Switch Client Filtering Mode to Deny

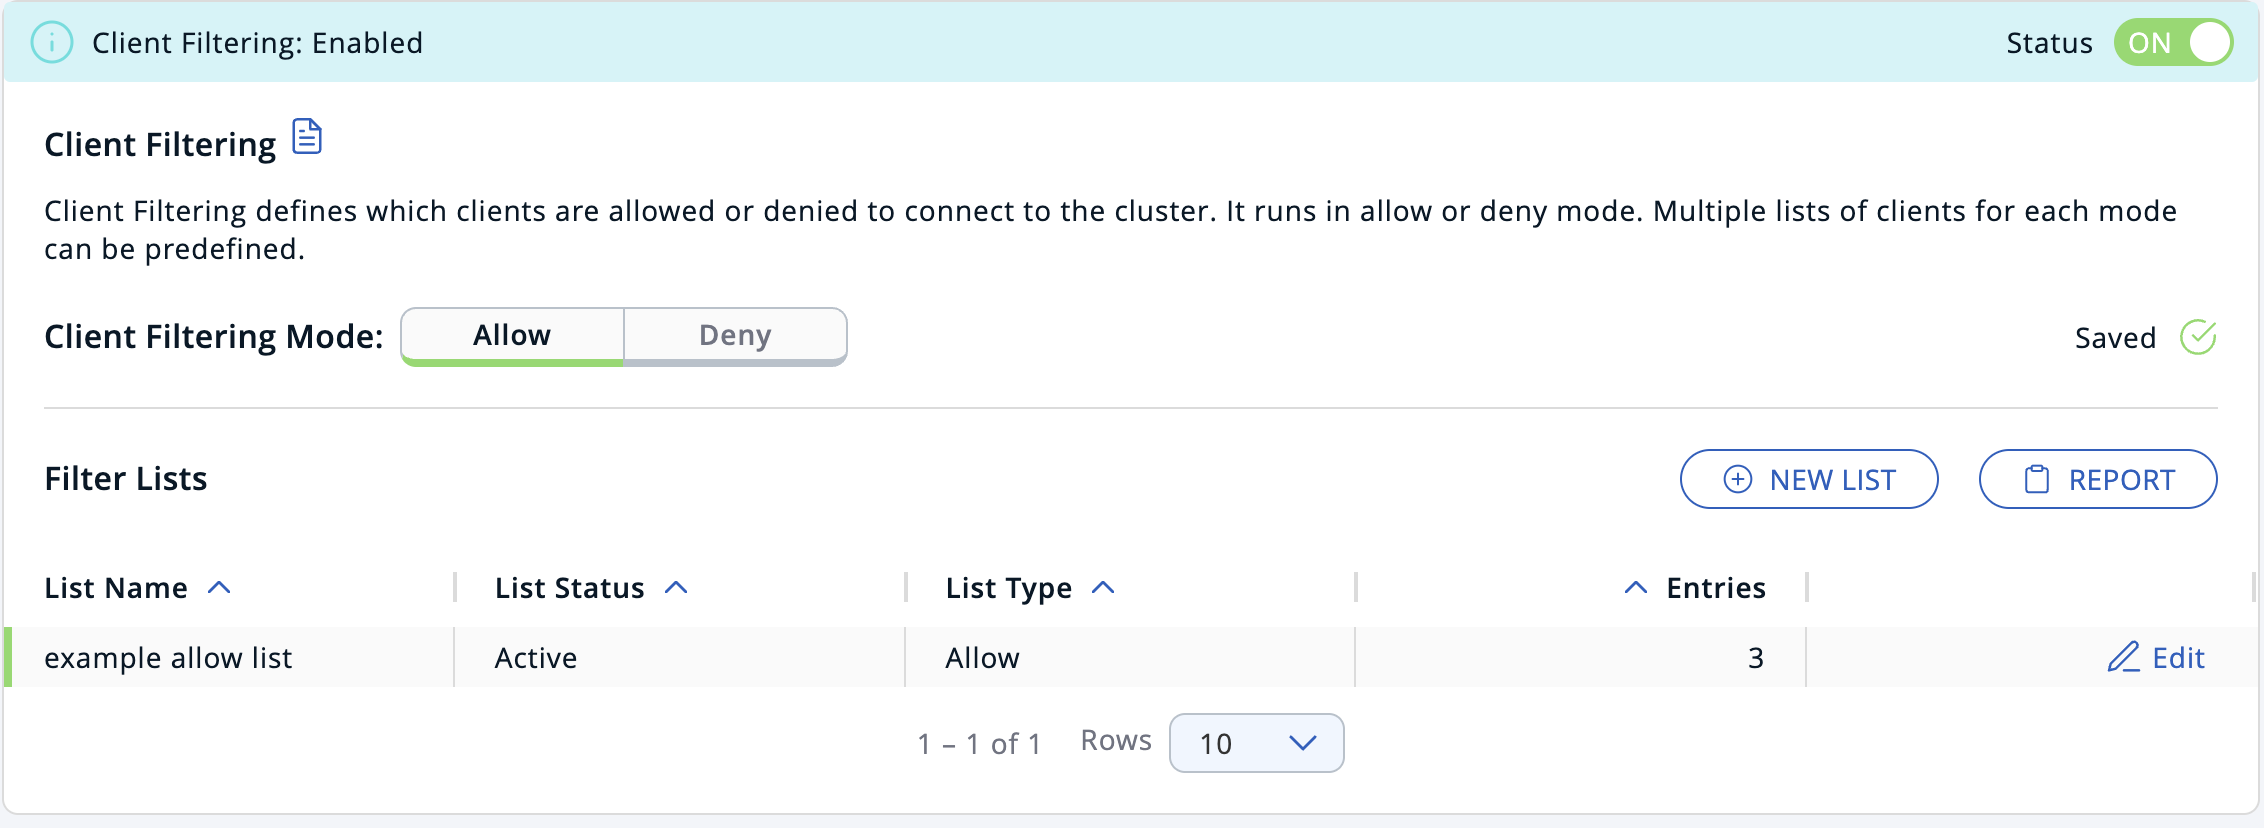(x=735, y=335)
